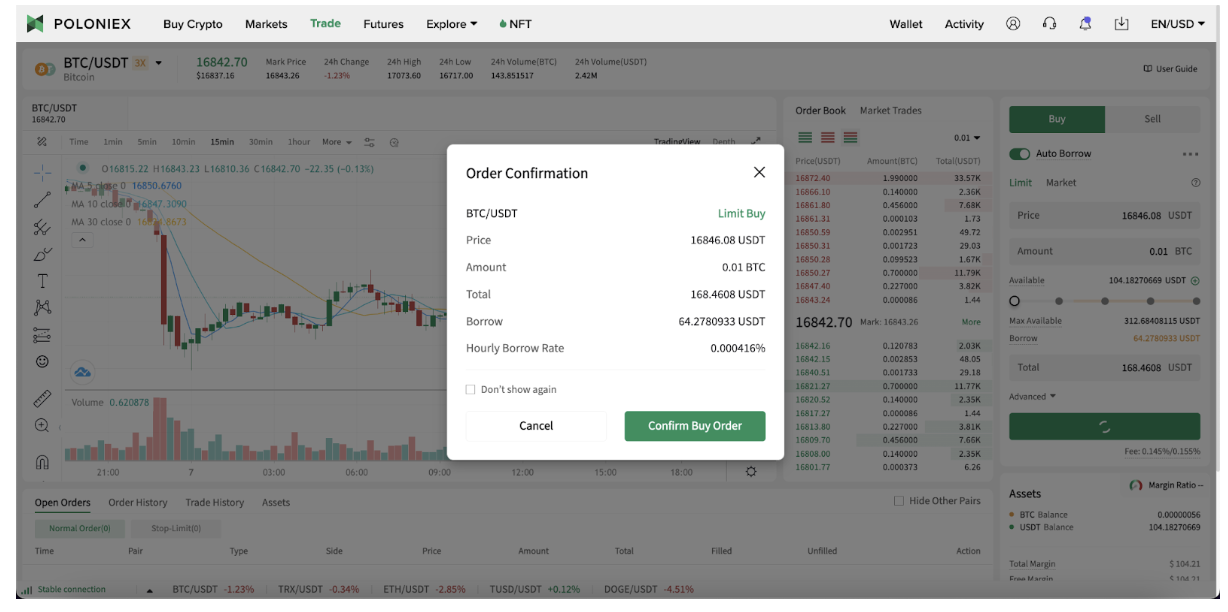1228x612 pixels.
Task: Open the Futures menu item
Action: pos(383,24)
